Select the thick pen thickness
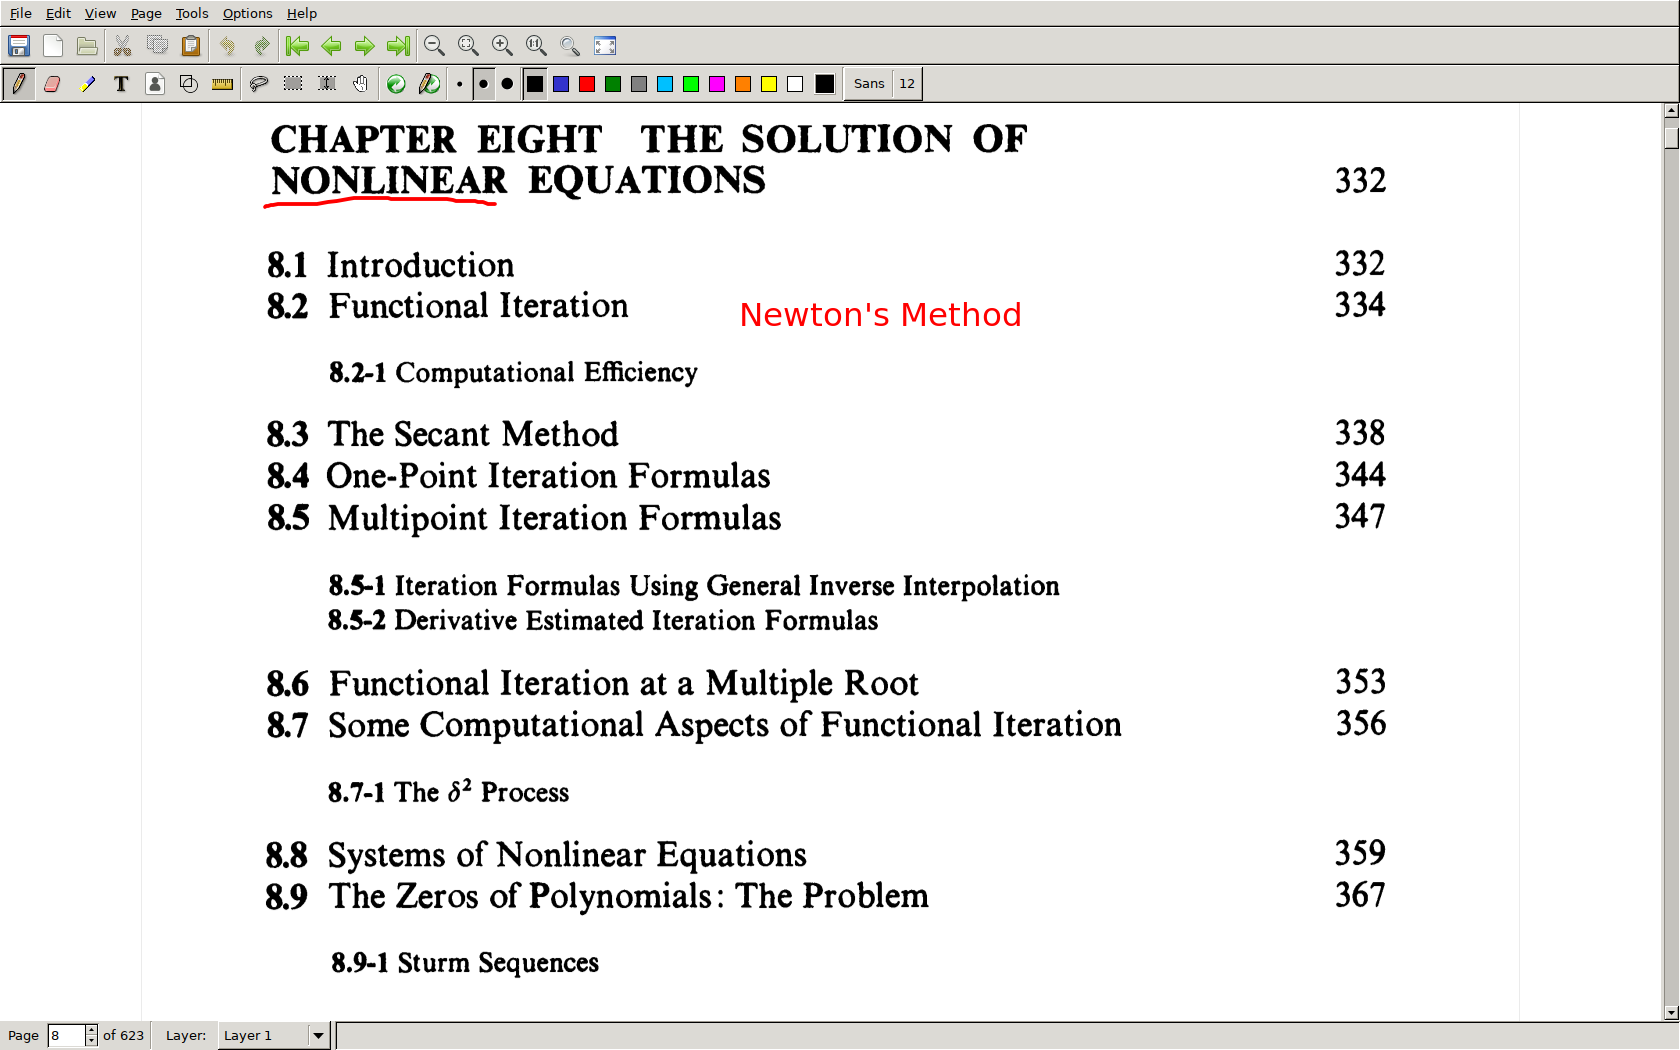The image size is (1680, 1050). coord(507,84)
